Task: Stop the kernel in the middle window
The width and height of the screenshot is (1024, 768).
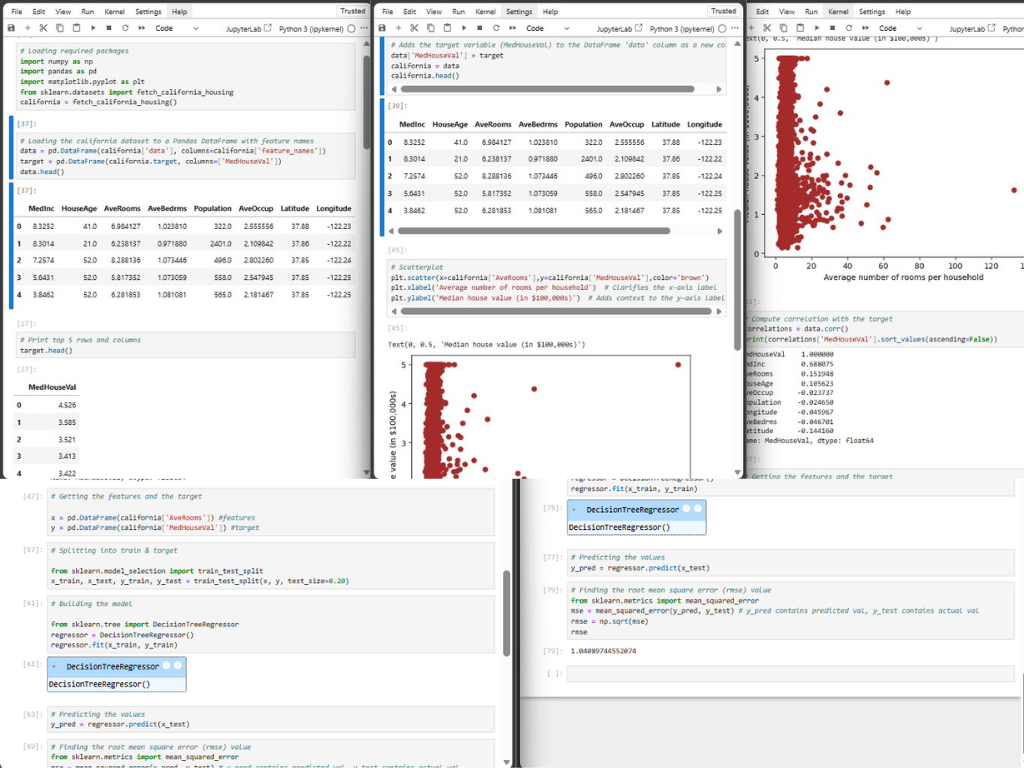Action: [x=479, y=28]
